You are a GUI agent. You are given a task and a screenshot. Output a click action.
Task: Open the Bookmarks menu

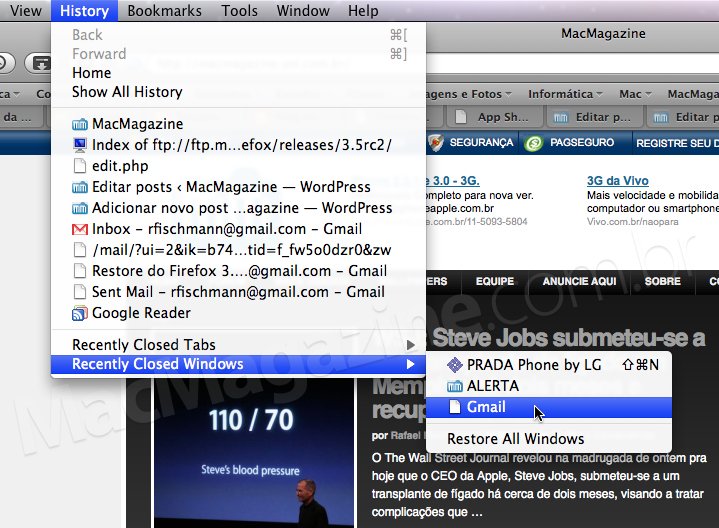[x=164, y=10]
